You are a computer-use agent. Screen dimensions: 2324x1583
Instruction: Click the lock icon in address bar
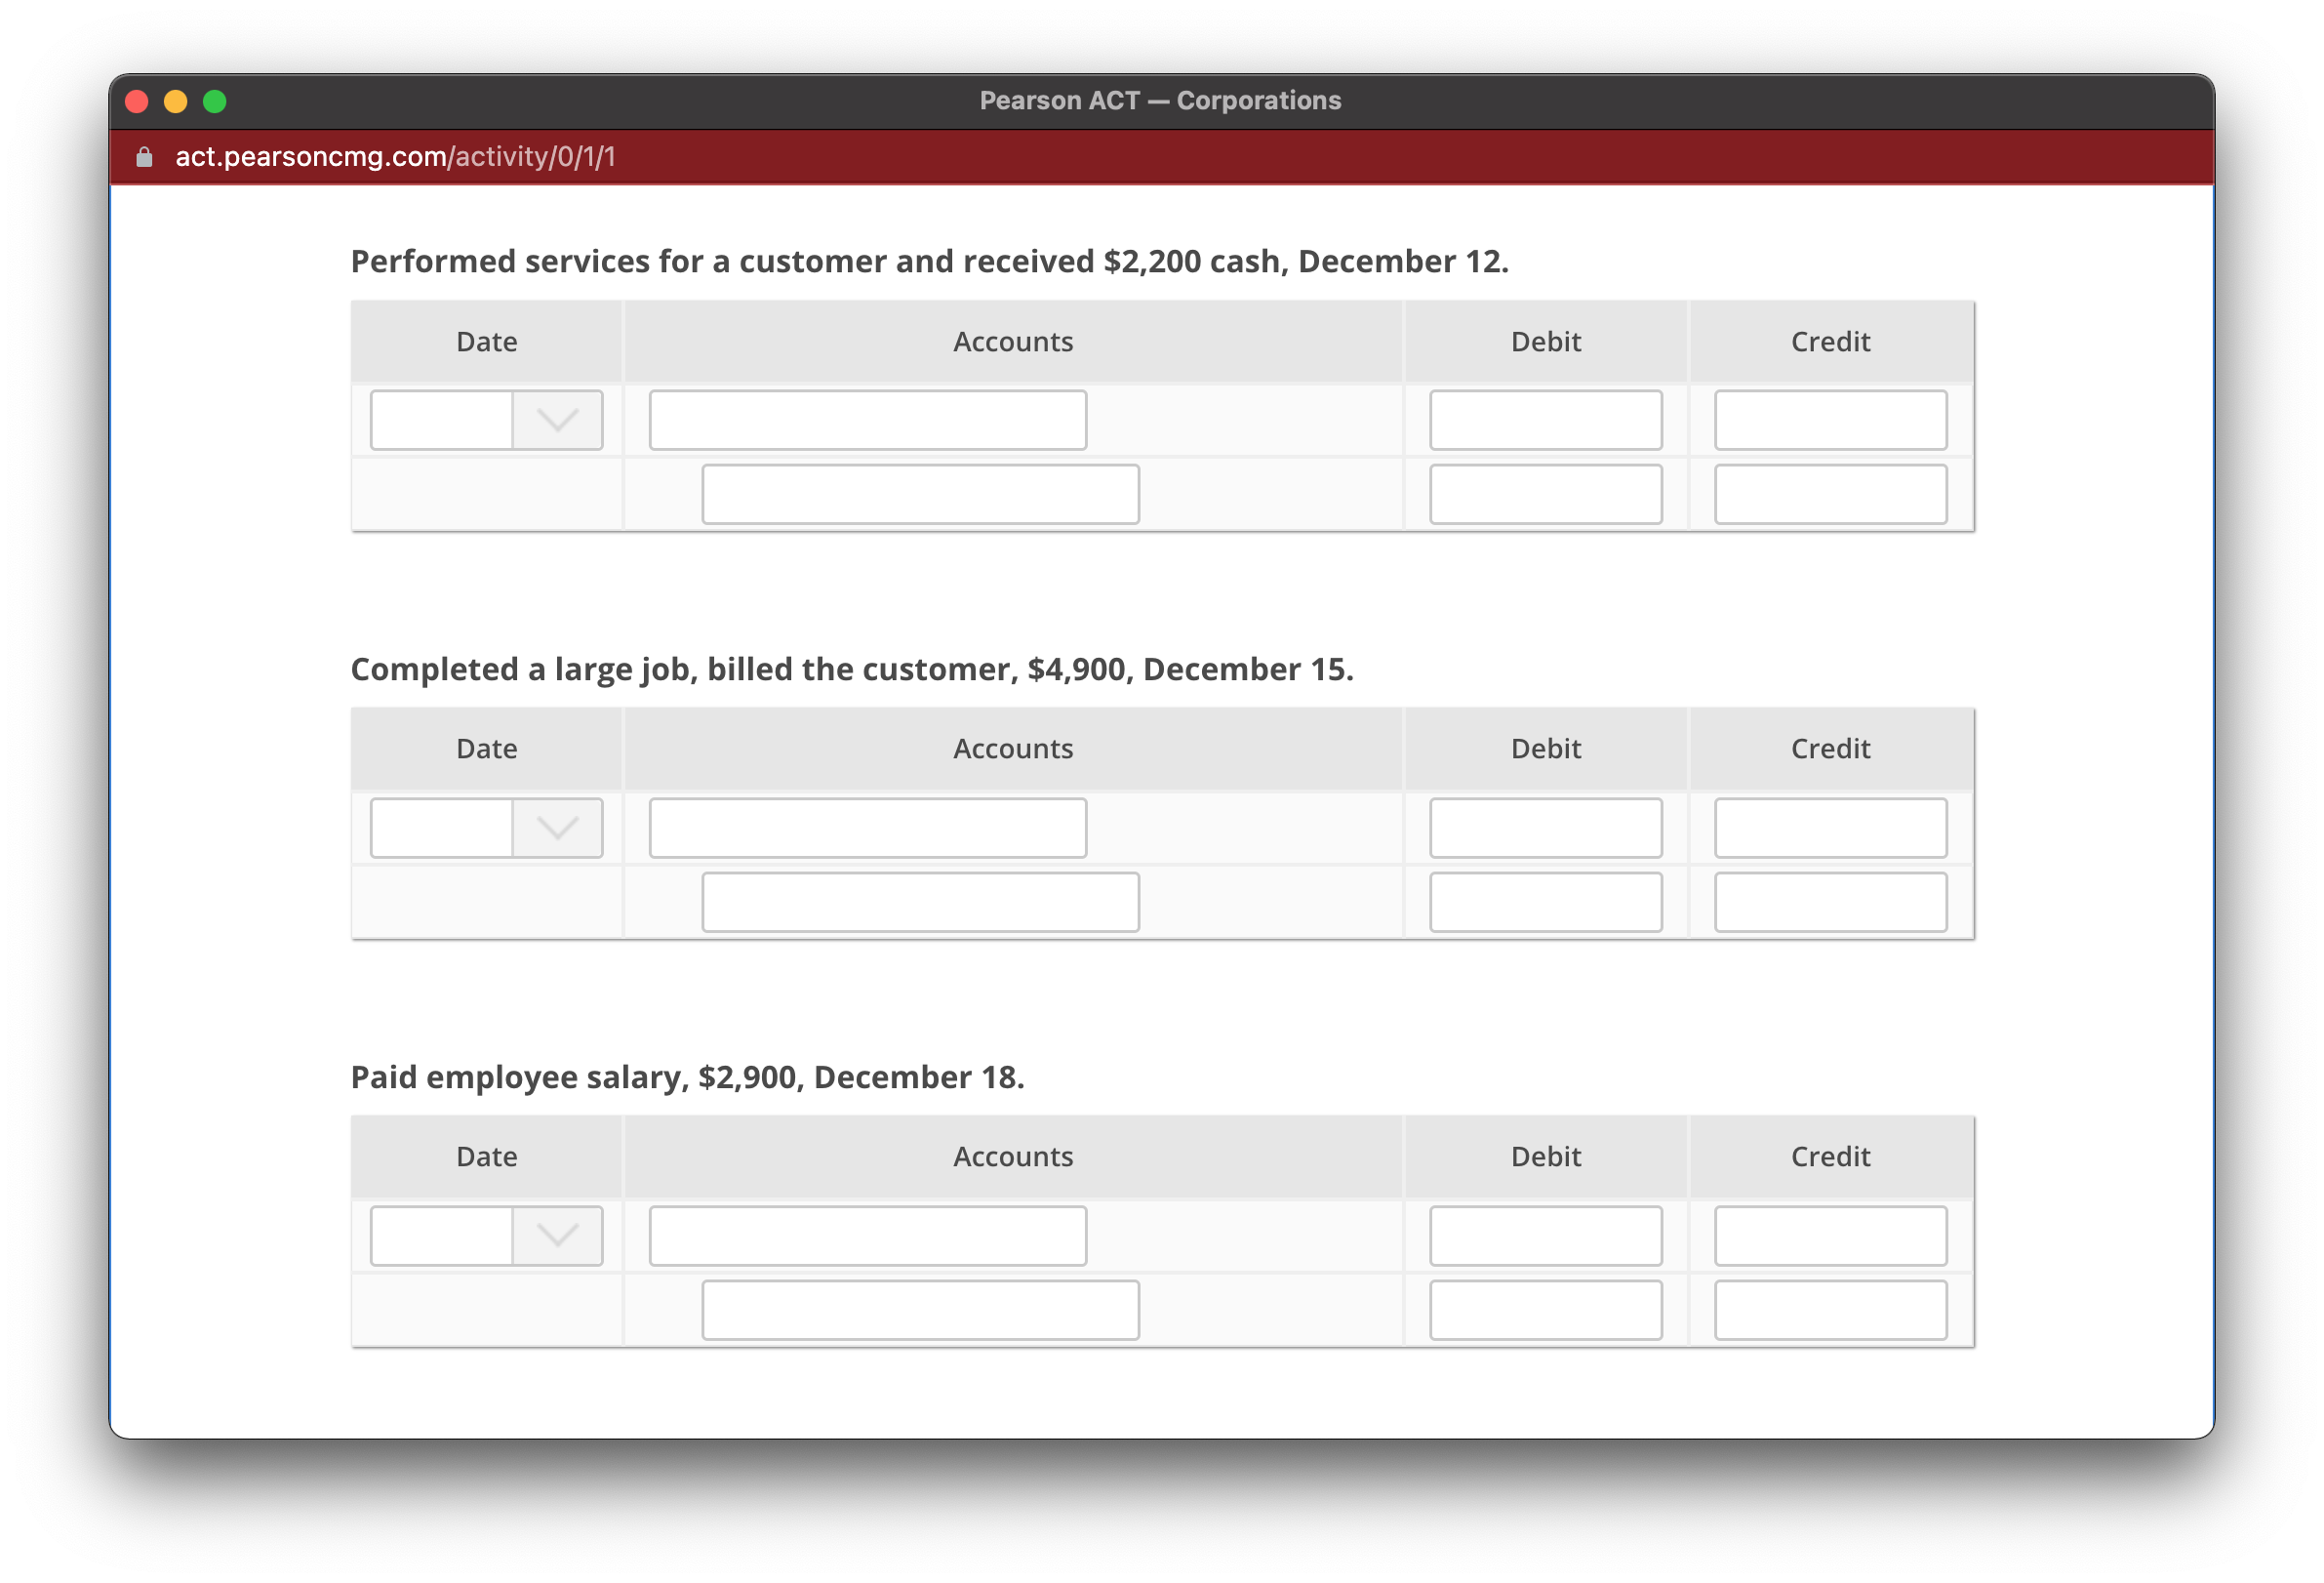tap(144, 157)
